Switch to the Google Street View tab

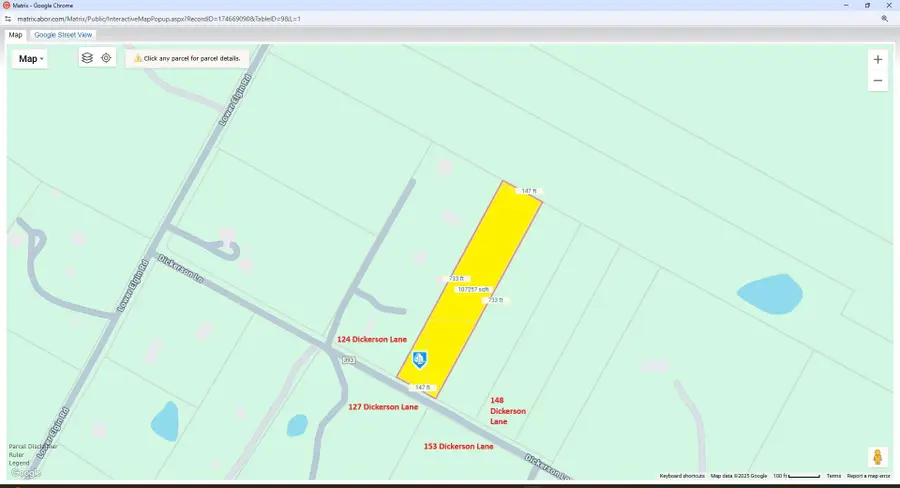click(63, 34)
